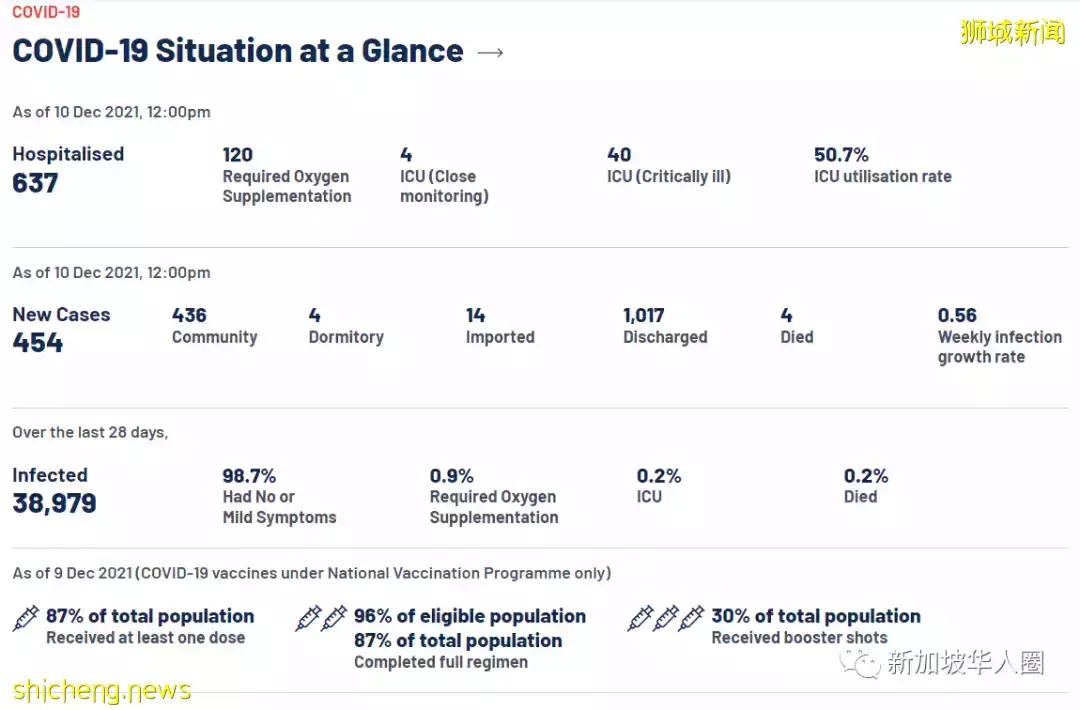The width and height of the screenshot is (1080, 710).
Task: Click the triple syringe booster shots icon
Action: (x=665, y=618)
